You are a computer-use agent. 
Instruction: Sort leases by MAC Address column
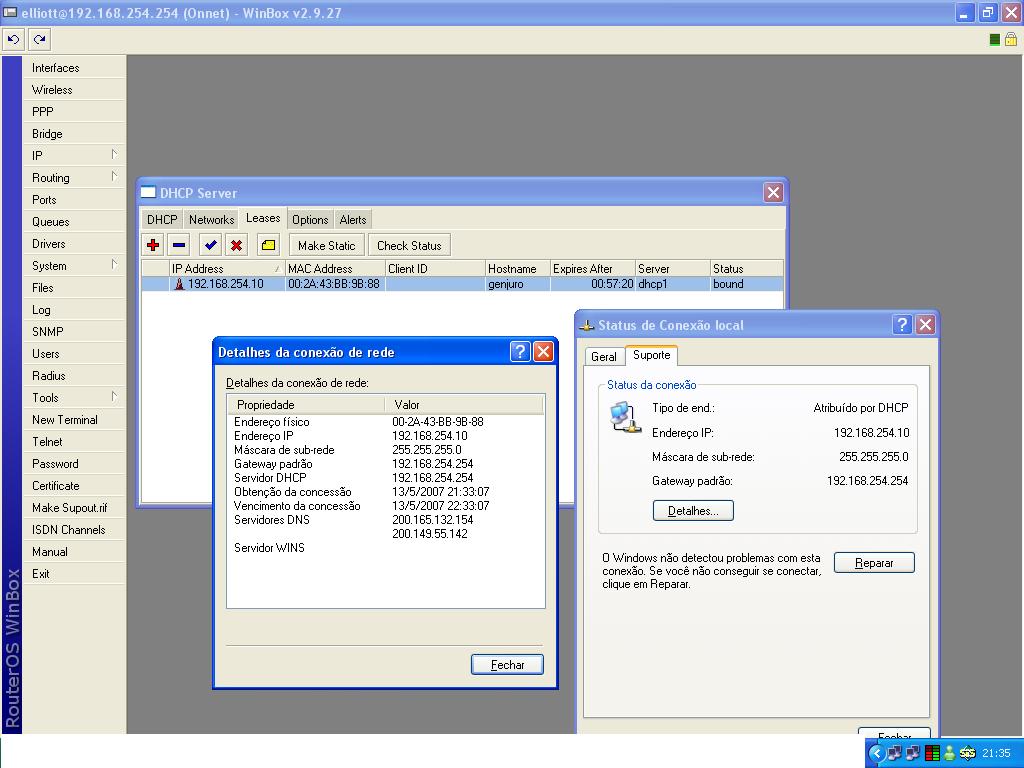pos(335,268)
